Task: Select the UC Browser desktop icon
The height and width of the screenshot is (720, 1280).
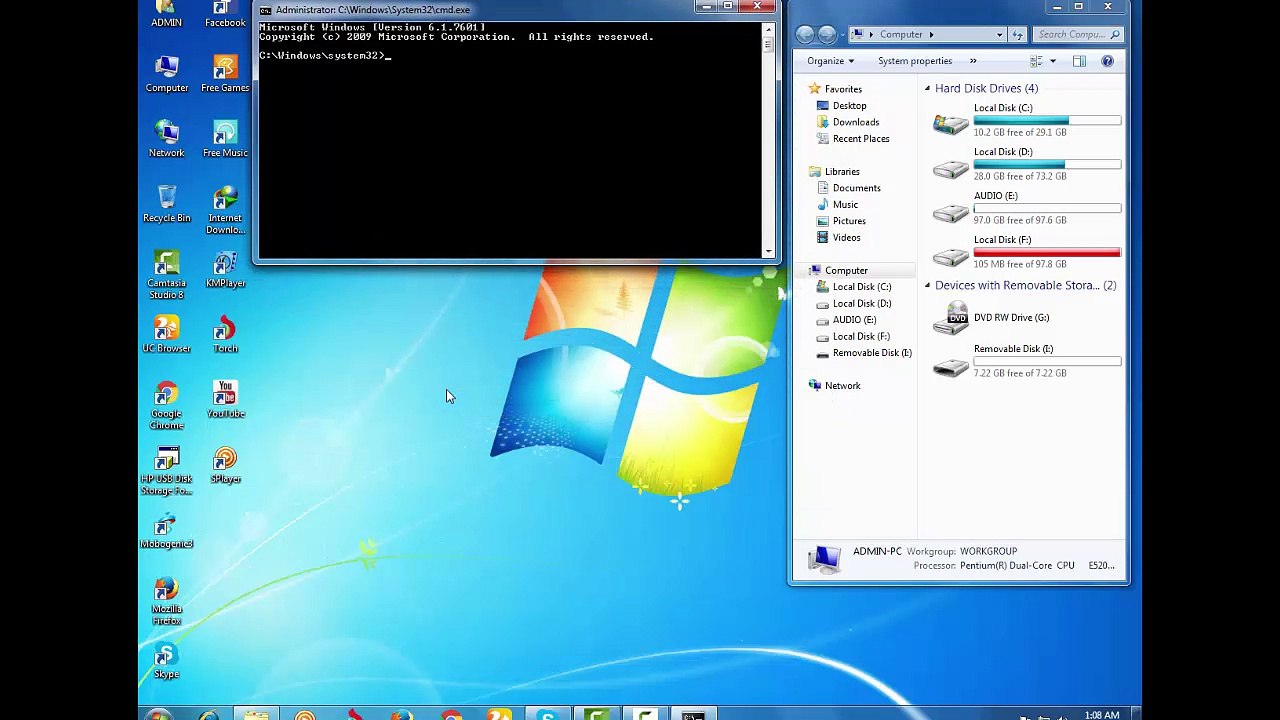Action: point(167,334)
